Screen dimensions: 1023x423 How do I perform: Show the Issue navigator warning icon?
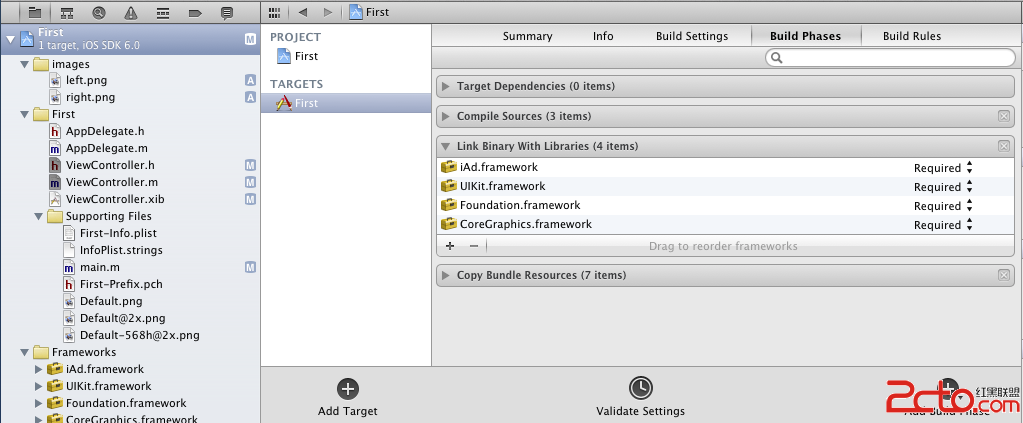(x=131, y=13)
